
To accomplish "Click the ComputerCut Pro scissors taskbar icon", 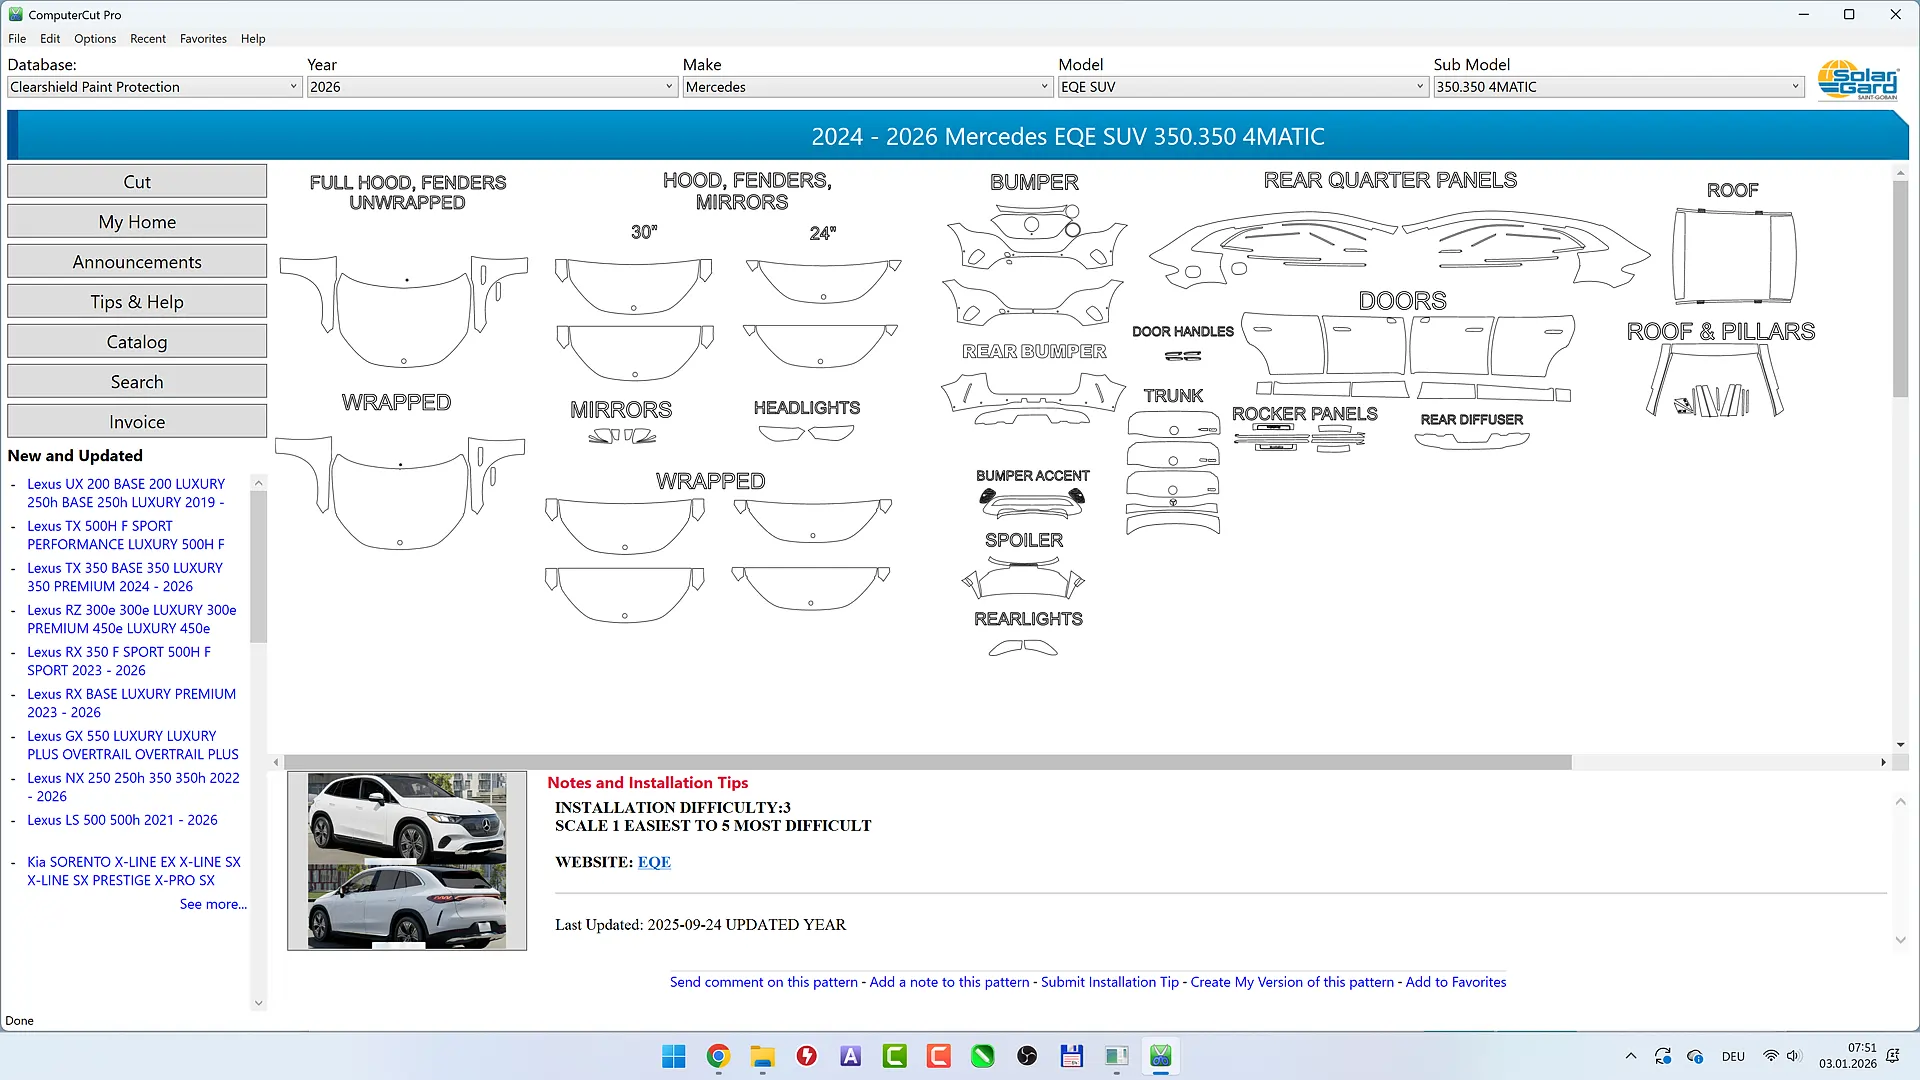I will (1160, 1056).
